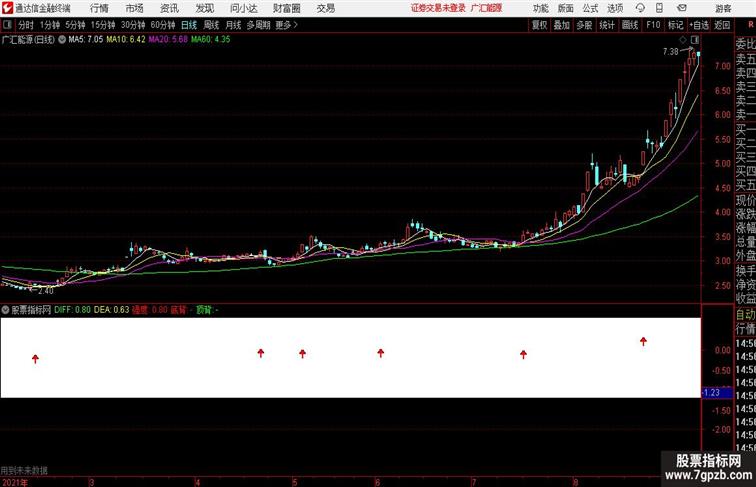Select the 日线 daily chart tab
The height and width of the screenshot is (487, 756).
coord(189,25)
